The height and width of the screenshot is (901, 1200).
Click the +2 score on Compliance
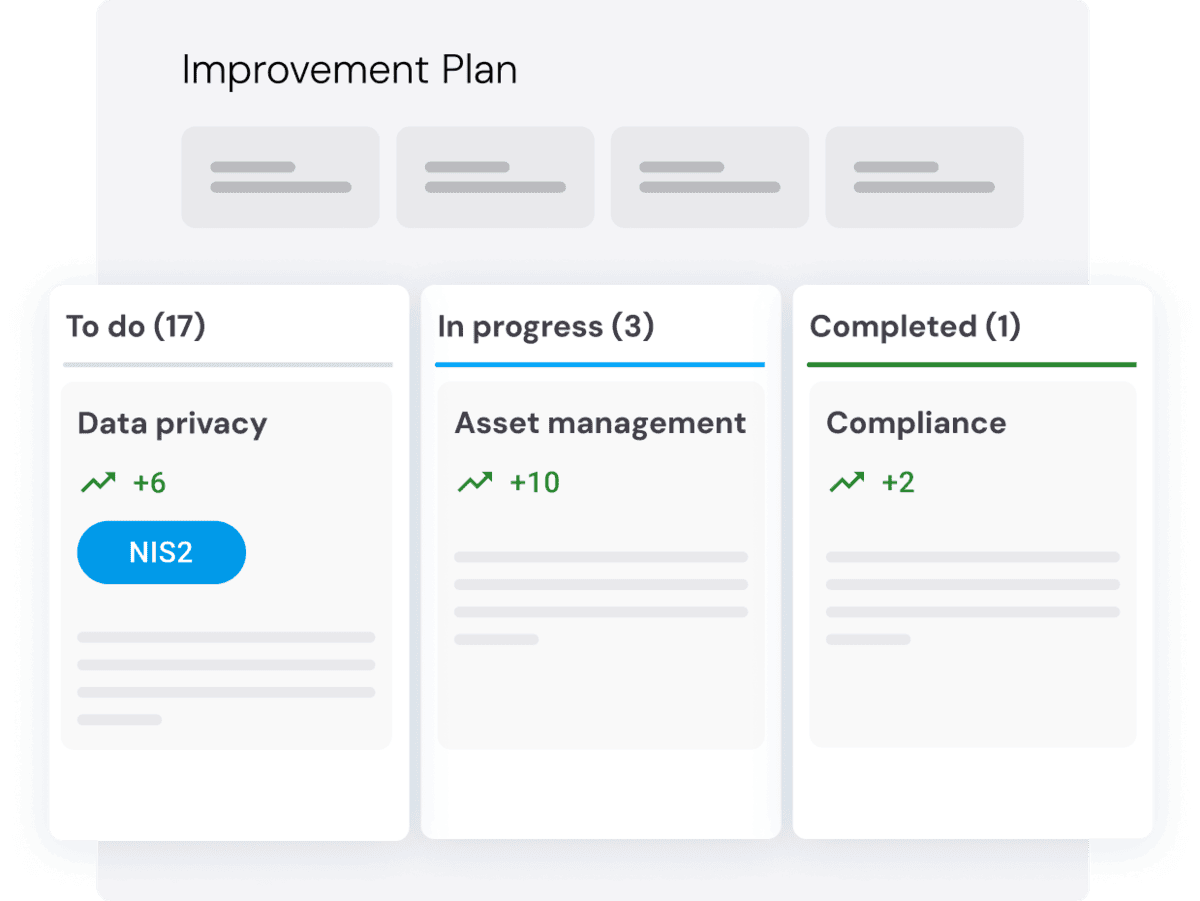898,483
